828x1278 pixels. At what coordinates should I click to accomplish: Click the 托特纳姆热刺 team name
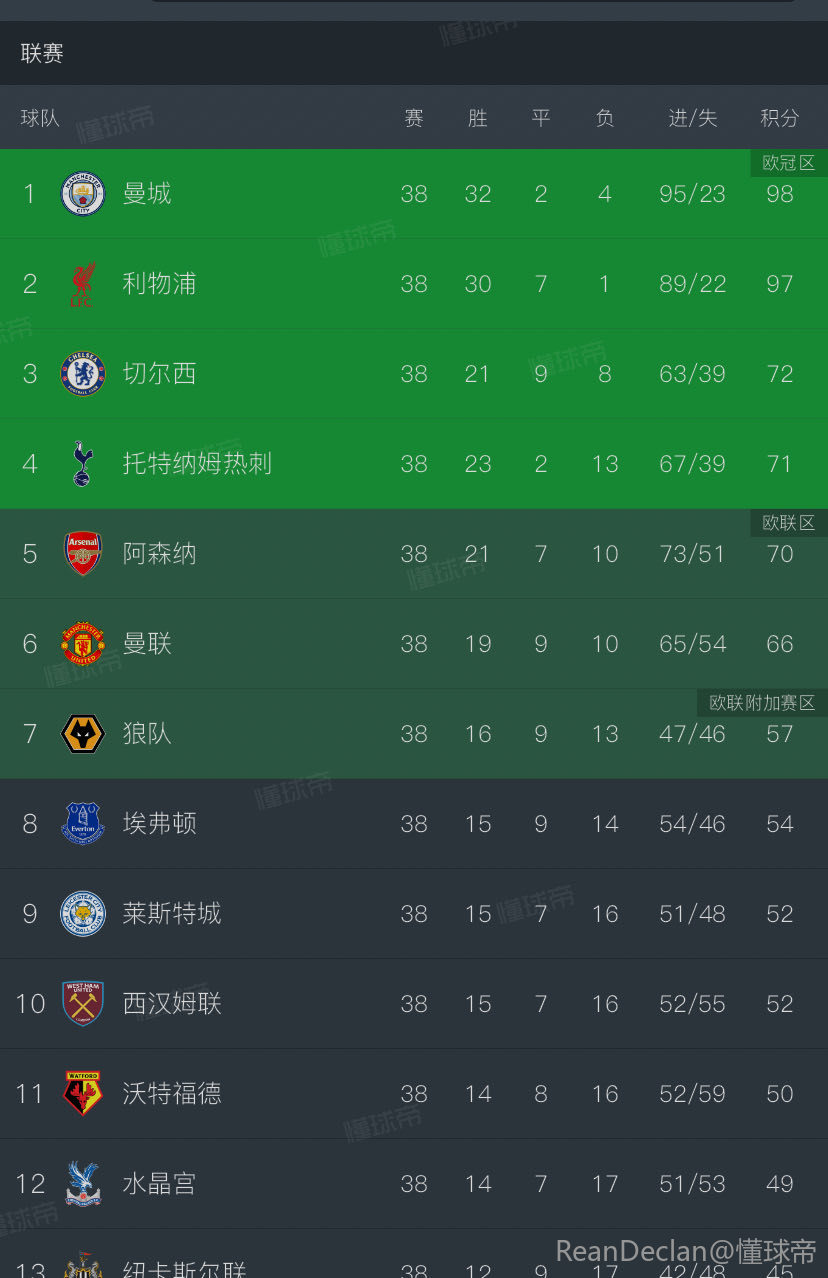coord(197,464)
